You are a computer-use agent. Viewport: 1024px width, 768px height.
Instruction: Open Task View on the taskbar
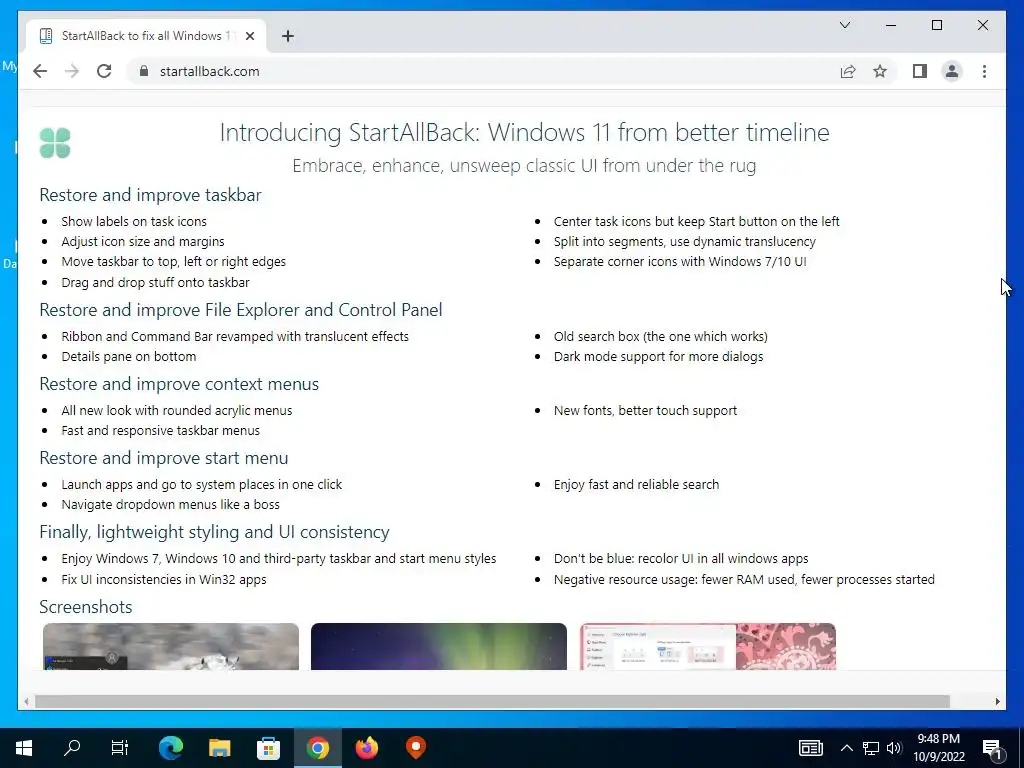click(x=120, y=748)
